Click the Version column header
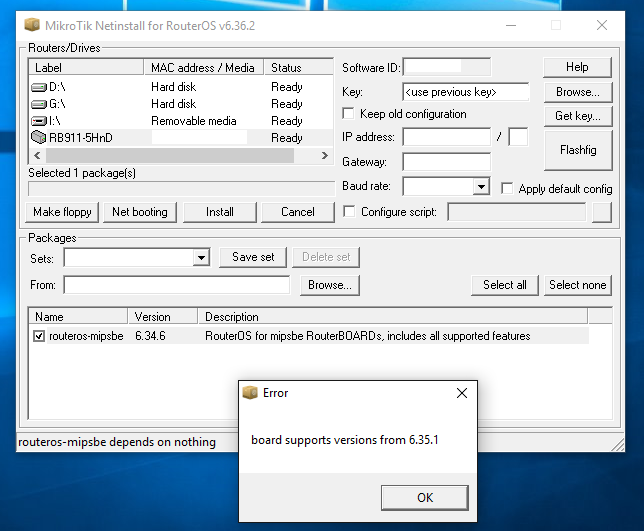This screenshot has width=644, height=531. [163, 317]
